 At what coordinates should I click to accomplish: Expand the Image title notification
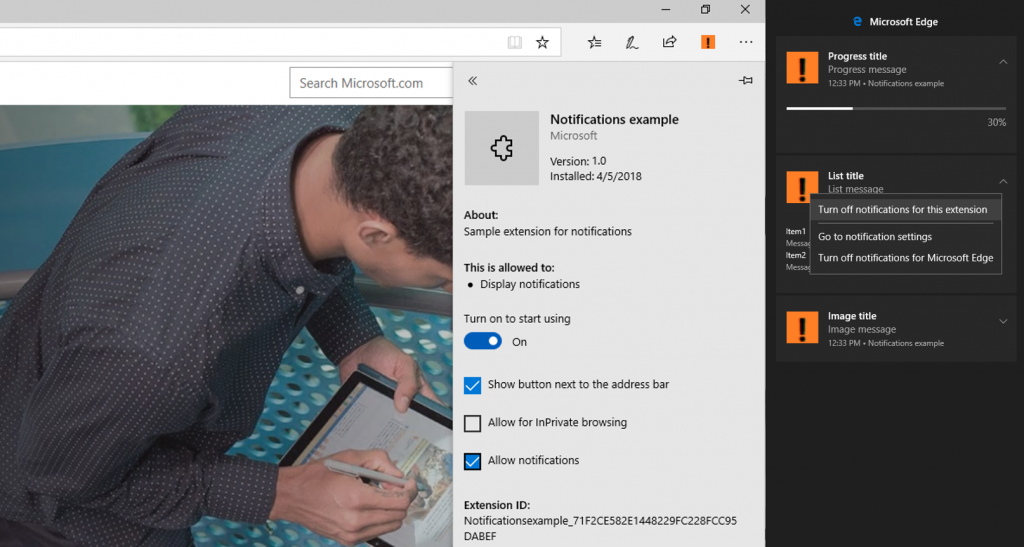[1003, 321]
